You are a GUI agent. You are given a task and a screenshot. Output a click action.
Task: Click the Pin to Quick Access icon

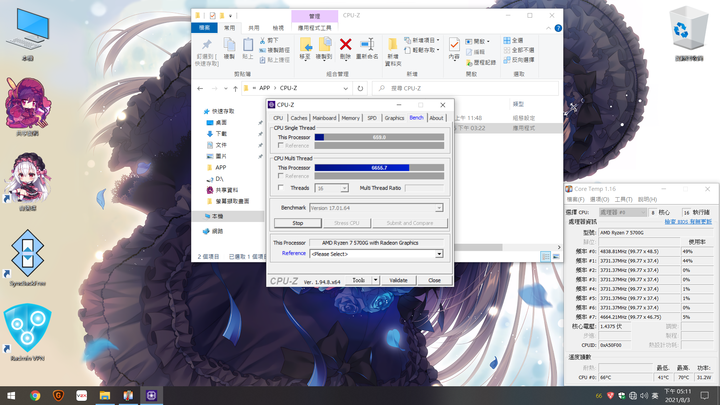pyautogui.click(x=207, y=45)
